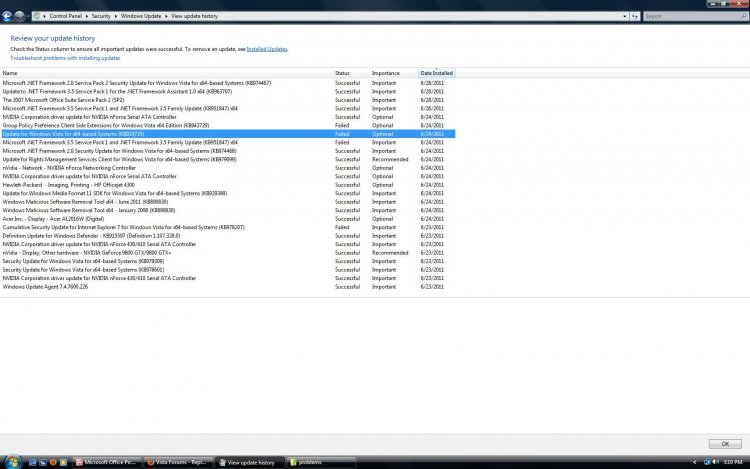
Task: Click Switch between windows quick launch icon
Action: (x=43, y=462)
